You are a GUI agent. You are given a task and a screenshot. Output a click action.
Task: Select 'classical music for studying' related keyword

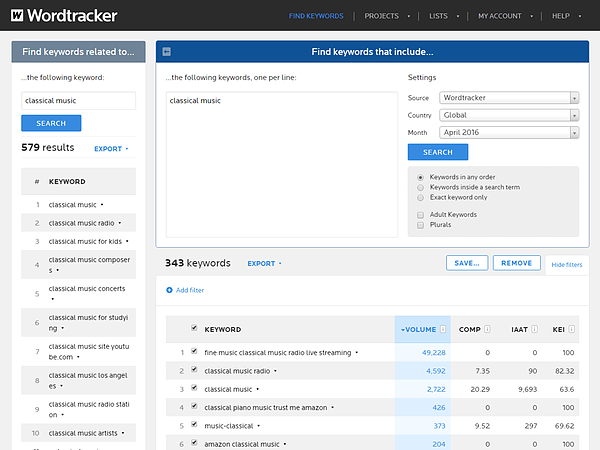88,323
